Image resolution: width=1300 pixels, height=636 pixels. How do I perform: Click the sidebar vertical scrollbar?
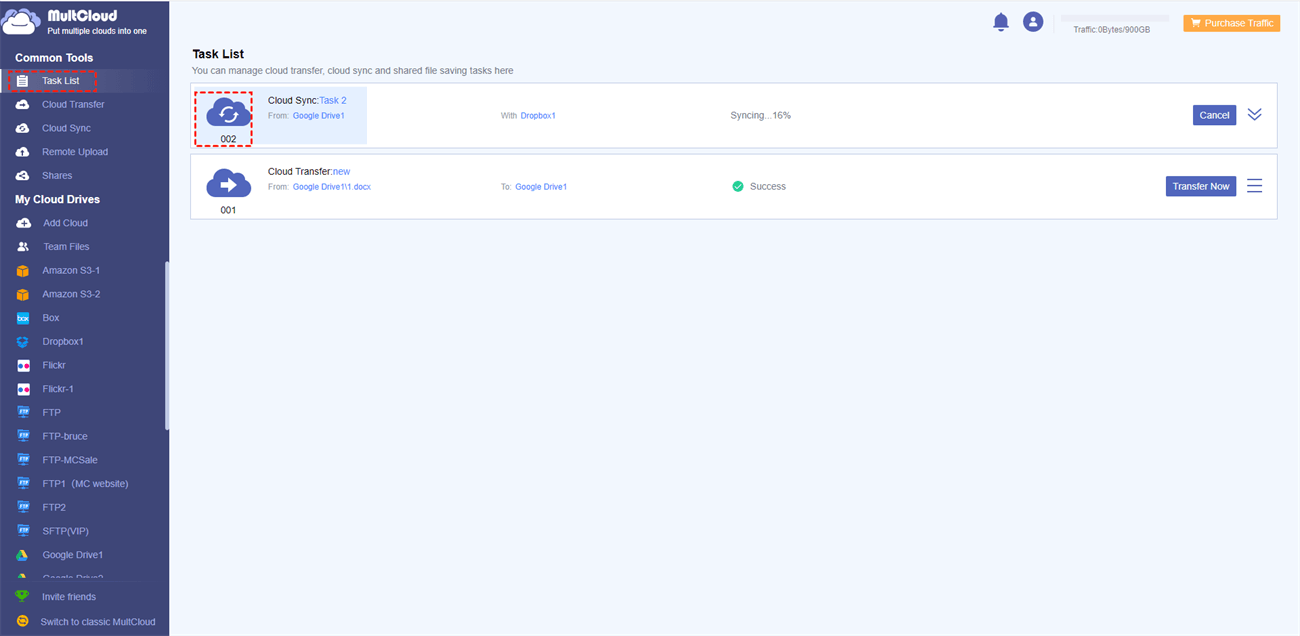click(x=167, y=346)
